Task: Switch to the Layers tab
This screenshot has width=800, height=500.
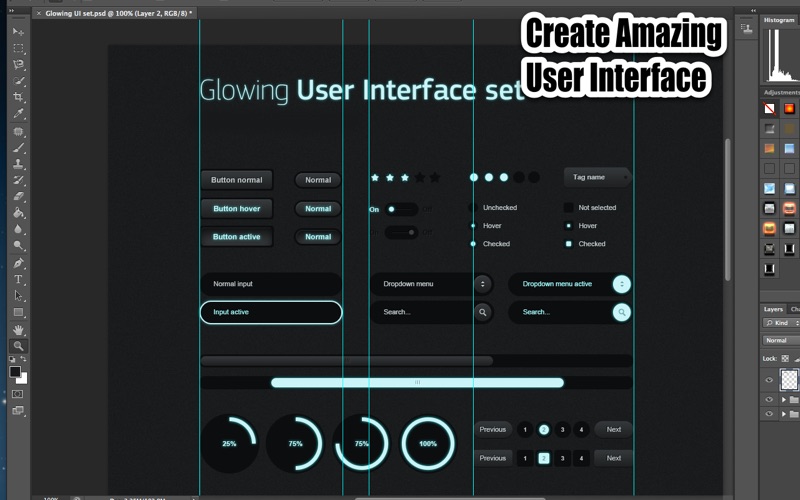Action: coord(773,309)
